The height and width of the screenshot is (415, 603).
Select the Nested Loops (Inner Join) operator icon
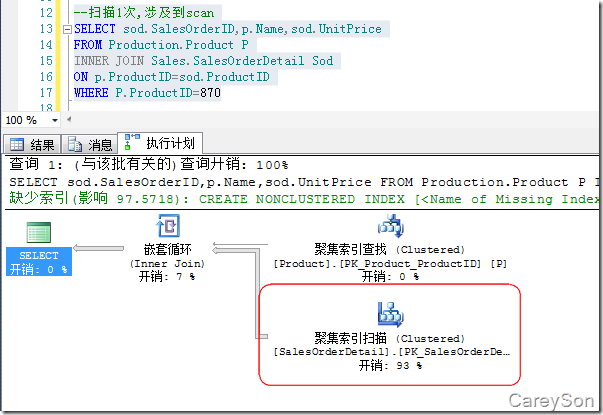point(168,225)
